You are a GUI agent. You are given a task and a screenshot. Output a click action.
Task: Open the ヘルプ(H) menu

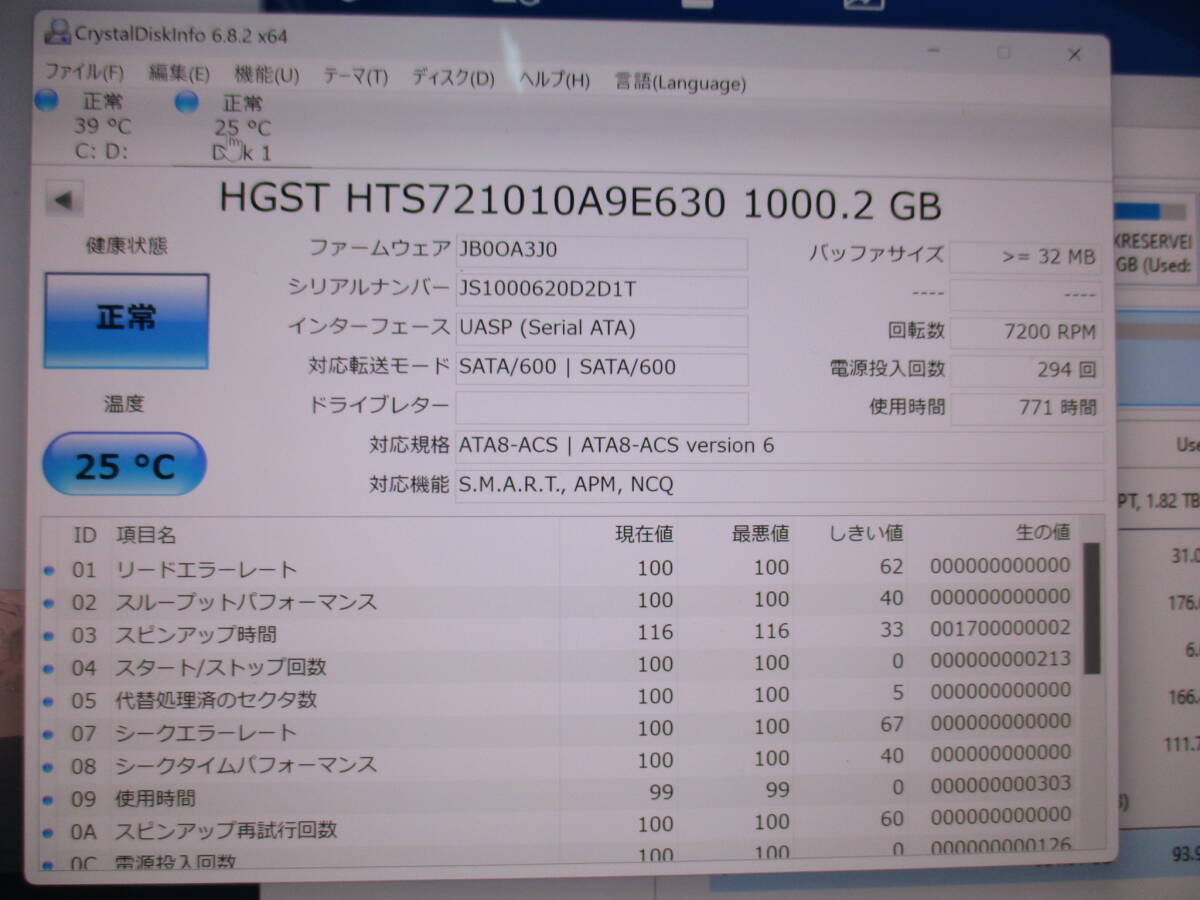pos(554,81)
